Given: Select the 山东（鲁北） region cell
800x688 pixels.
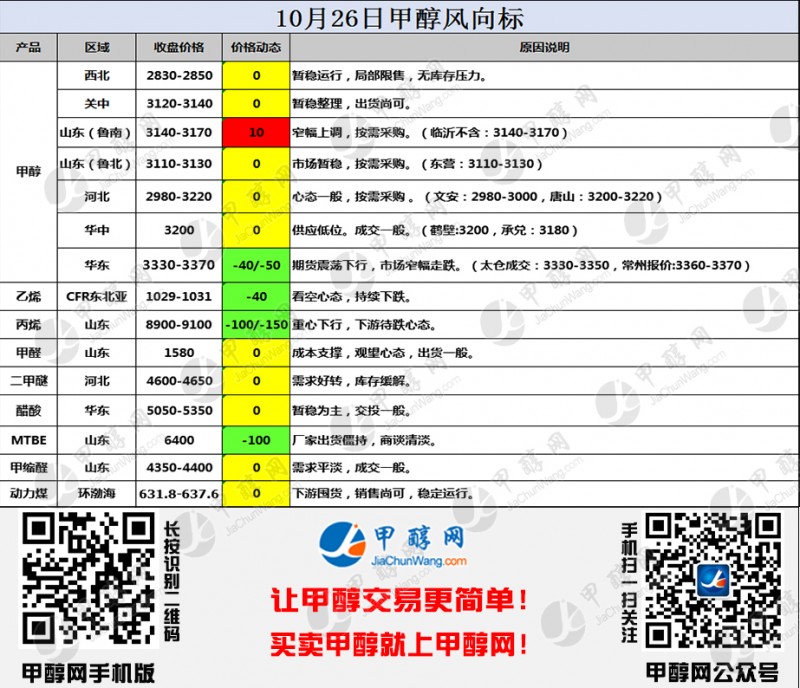Looking at the screenshot, I should coord(97,164).
